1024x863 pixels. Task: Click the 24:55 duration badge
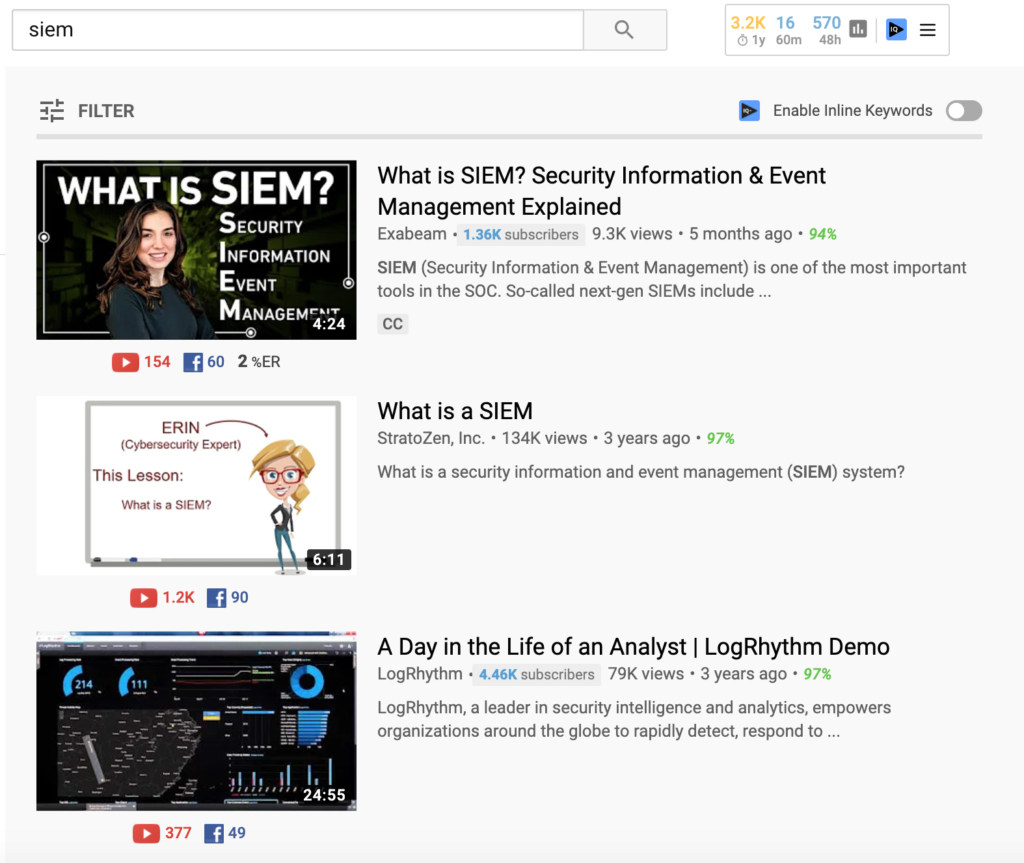coord(324,795)
